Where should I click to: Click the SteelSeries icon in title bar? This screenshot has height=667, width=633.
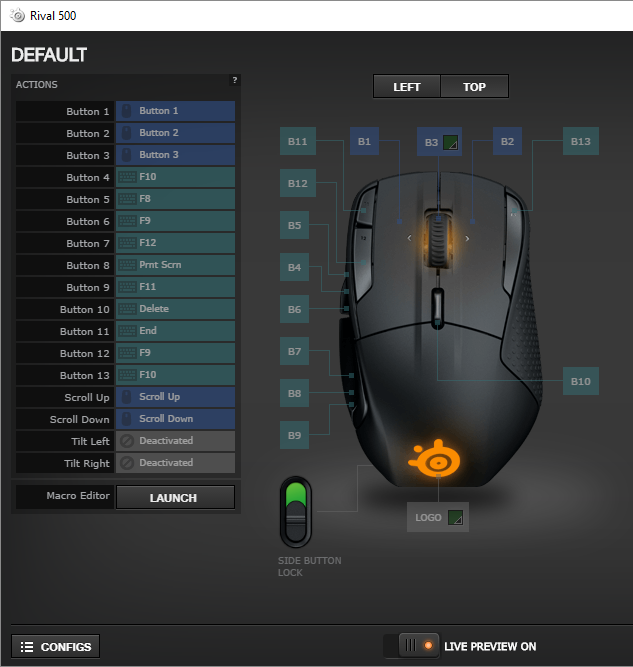coord(17,16)
